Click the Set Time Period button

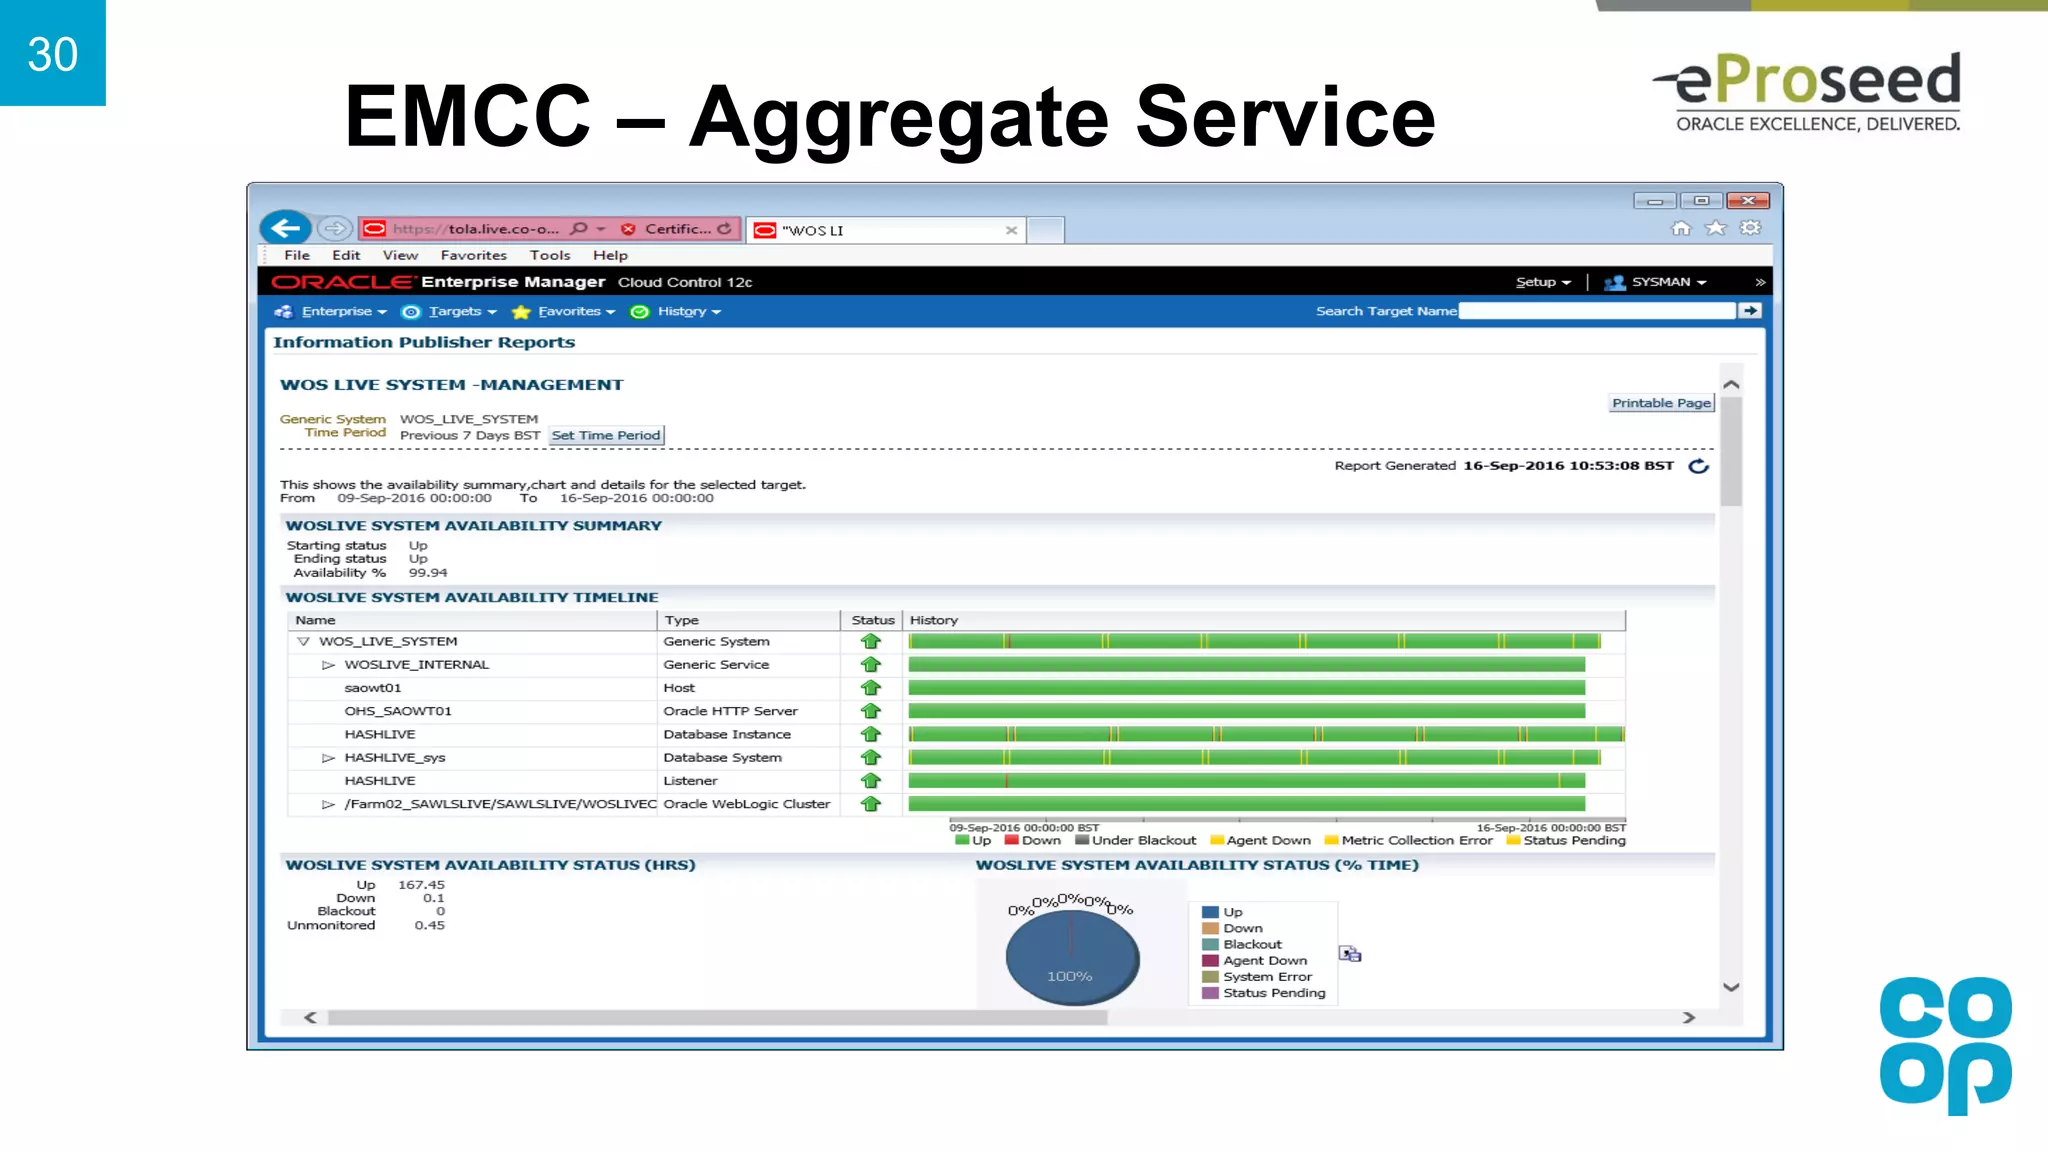click(x=606, y=435)
